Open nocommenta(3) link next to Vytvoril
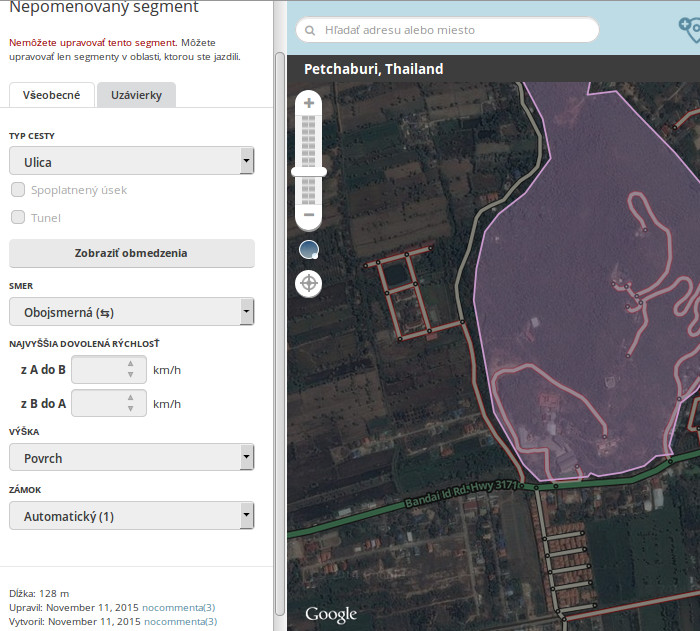The height and width of the screenshot is (631, 700). click(x=180, y=621)
